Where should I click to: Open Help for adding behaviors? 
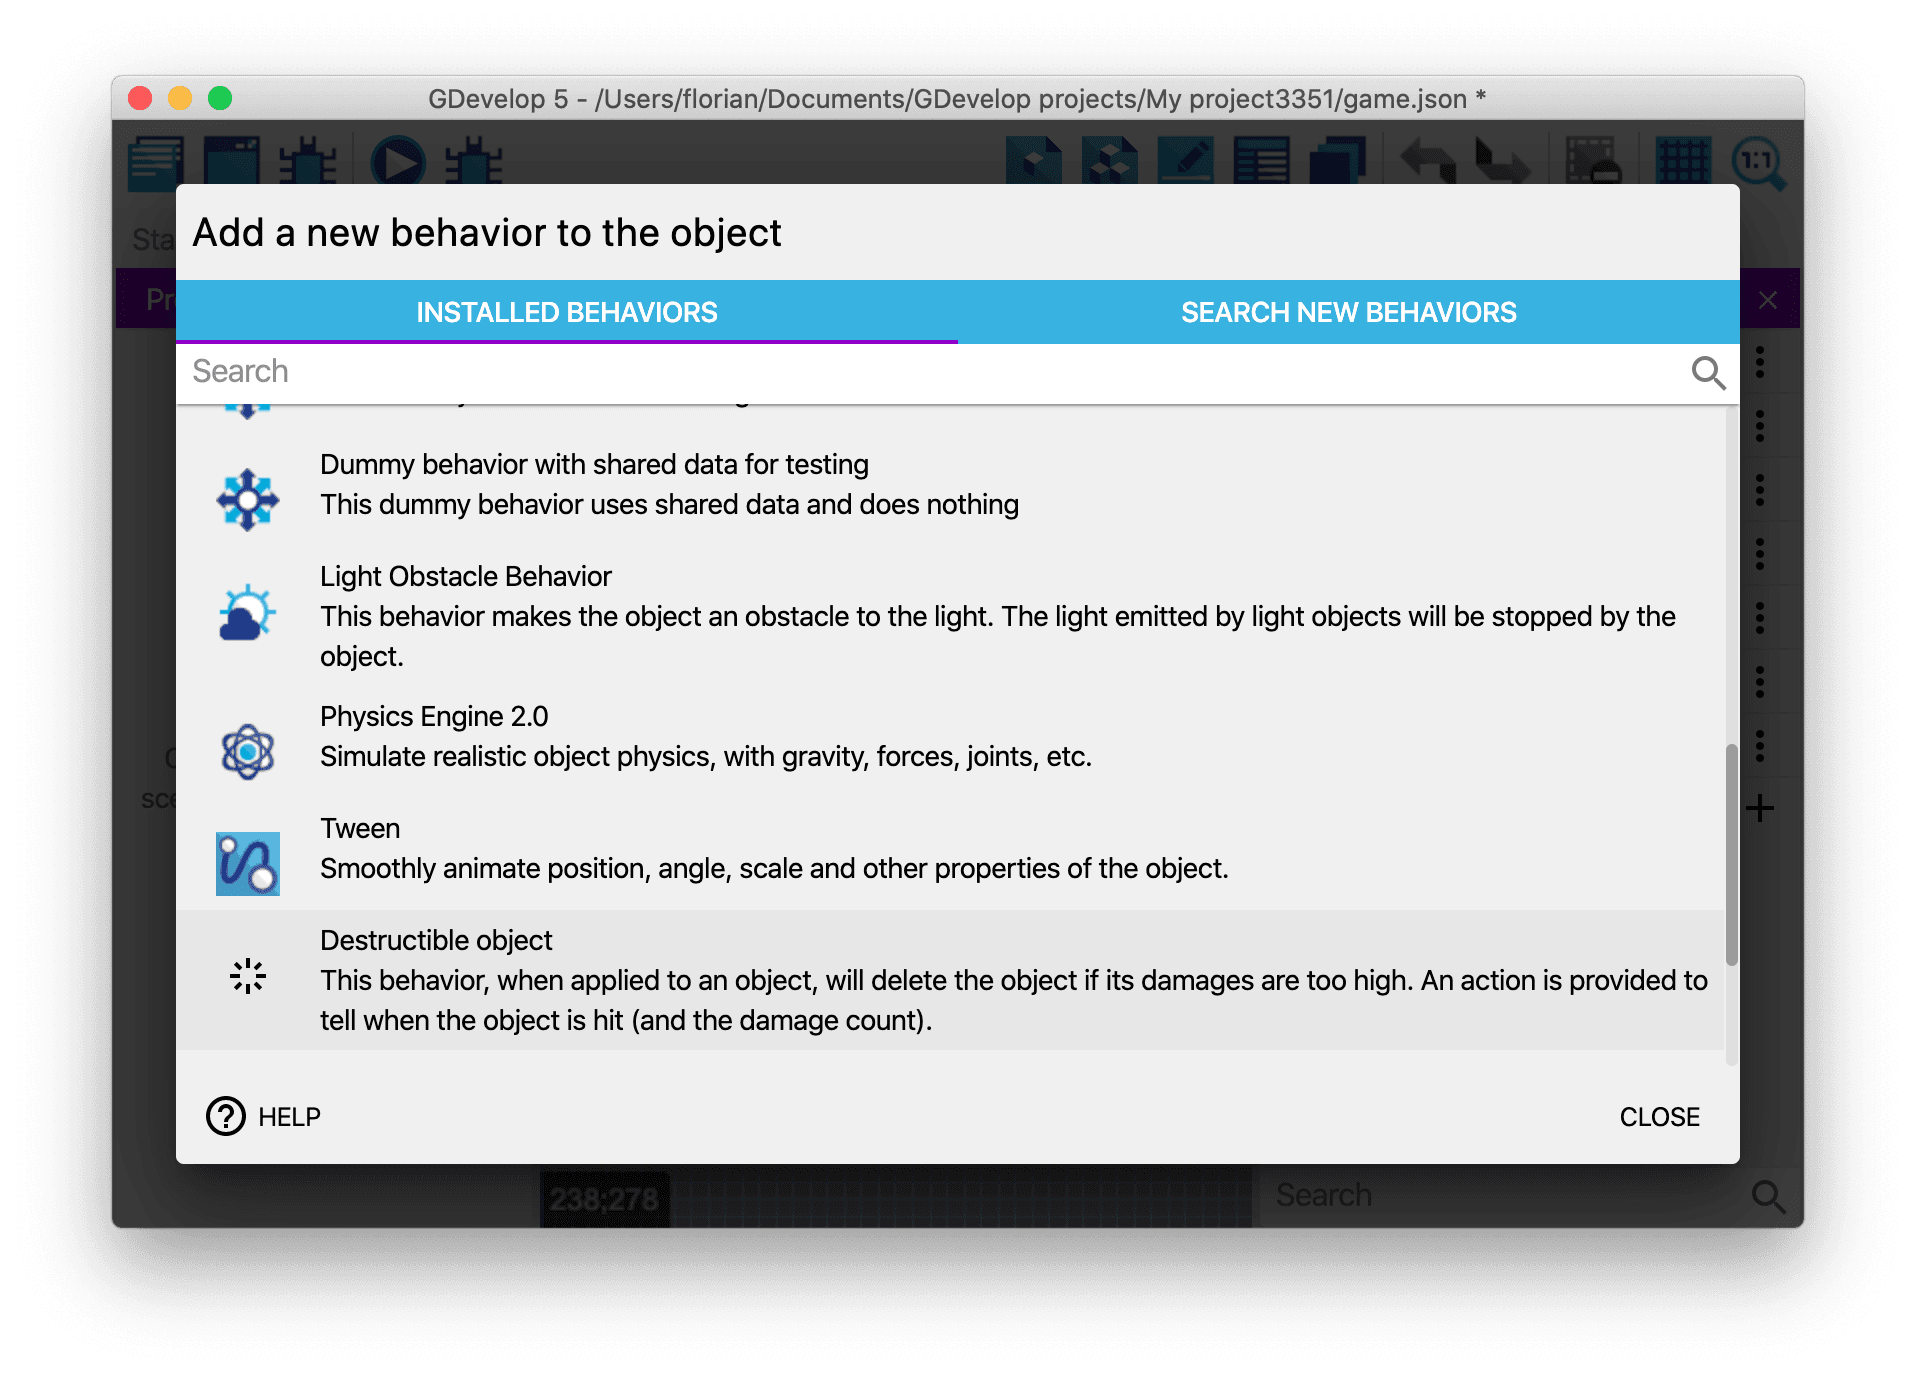coord(264,1116)
